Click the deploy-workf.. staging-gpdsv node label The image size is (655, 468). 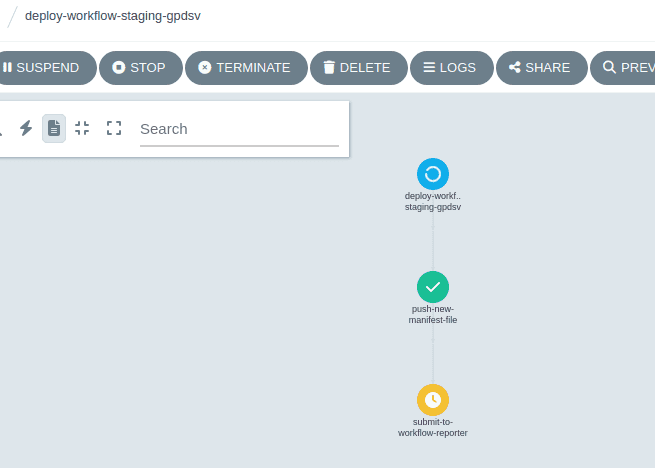(x=433, y=202)
